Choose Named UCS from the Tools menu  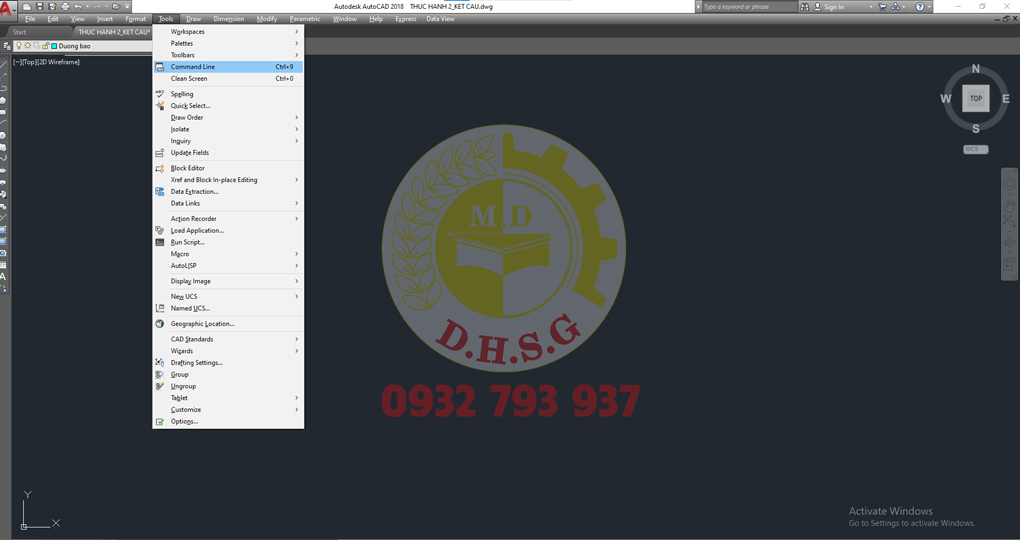(228, 308)
